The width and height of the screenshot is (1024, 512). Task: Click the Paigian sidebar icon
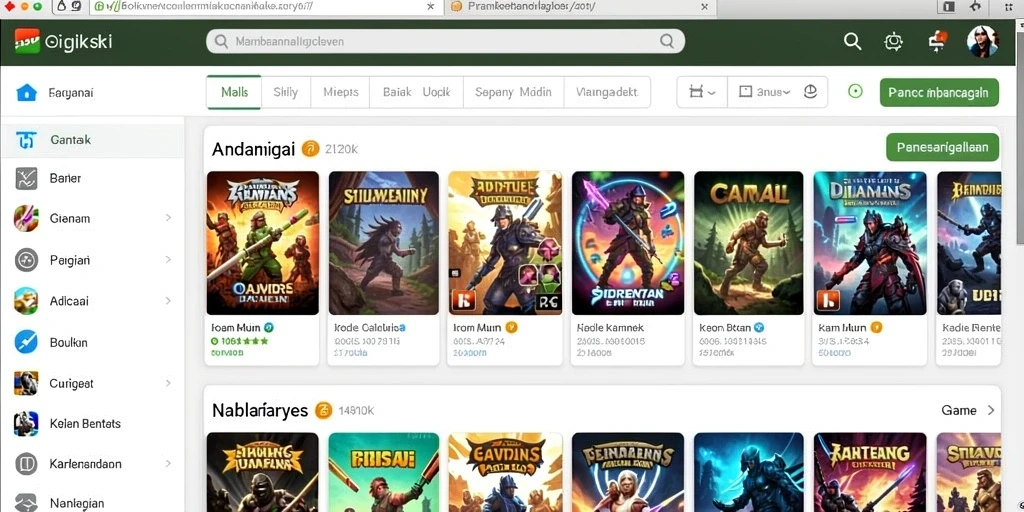pos(26,261)
